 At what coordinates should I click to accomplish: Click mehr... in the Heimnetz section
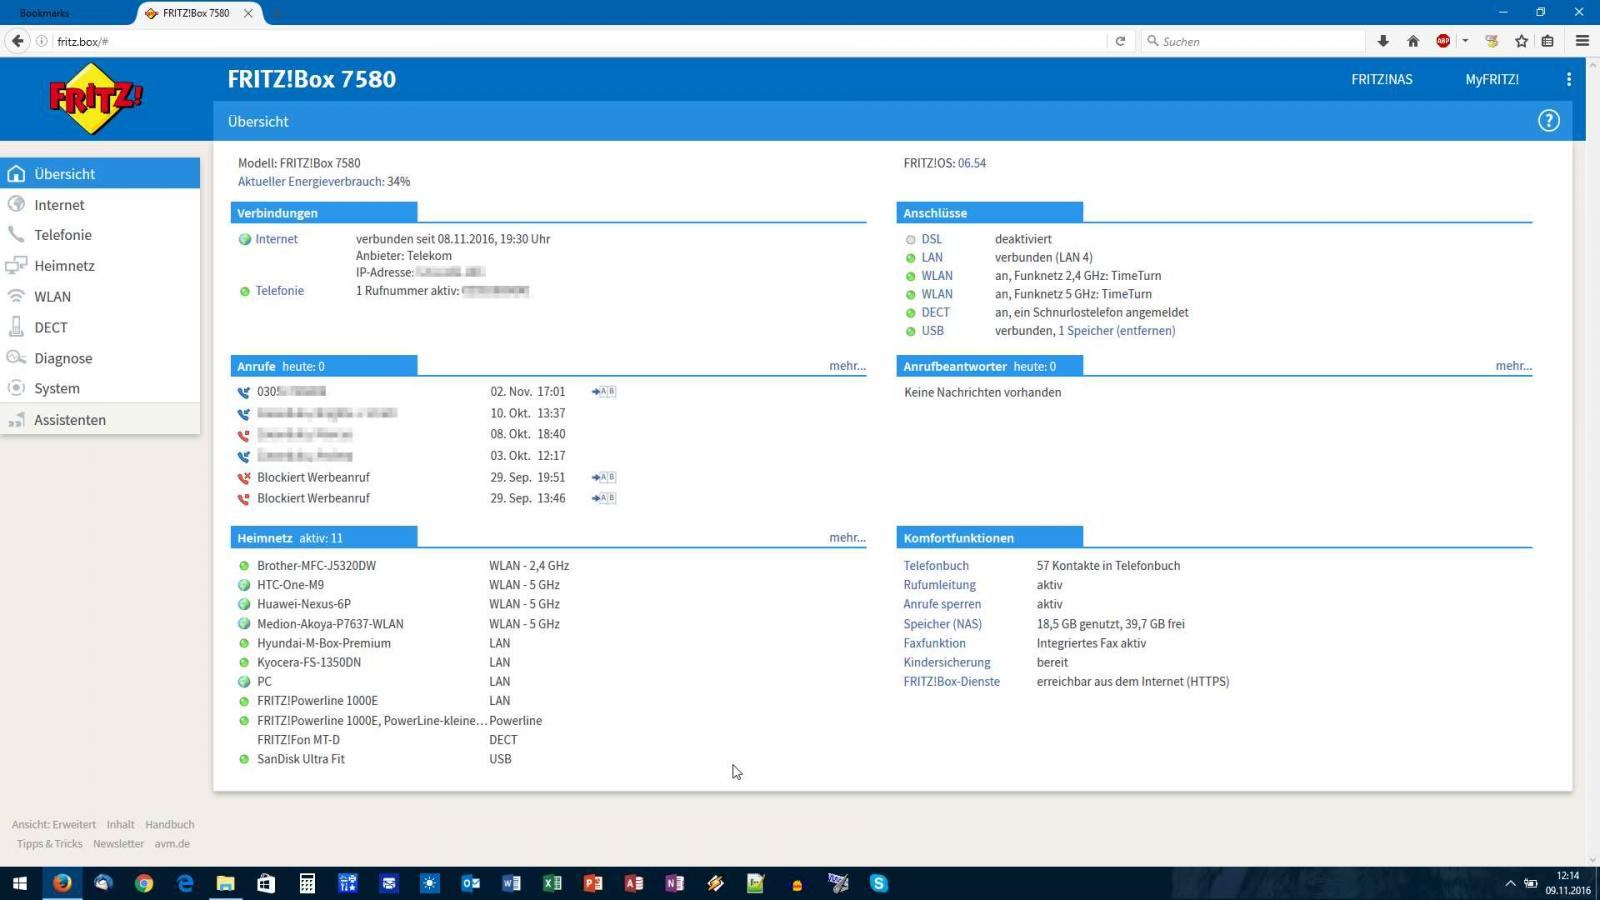[847, 538]
